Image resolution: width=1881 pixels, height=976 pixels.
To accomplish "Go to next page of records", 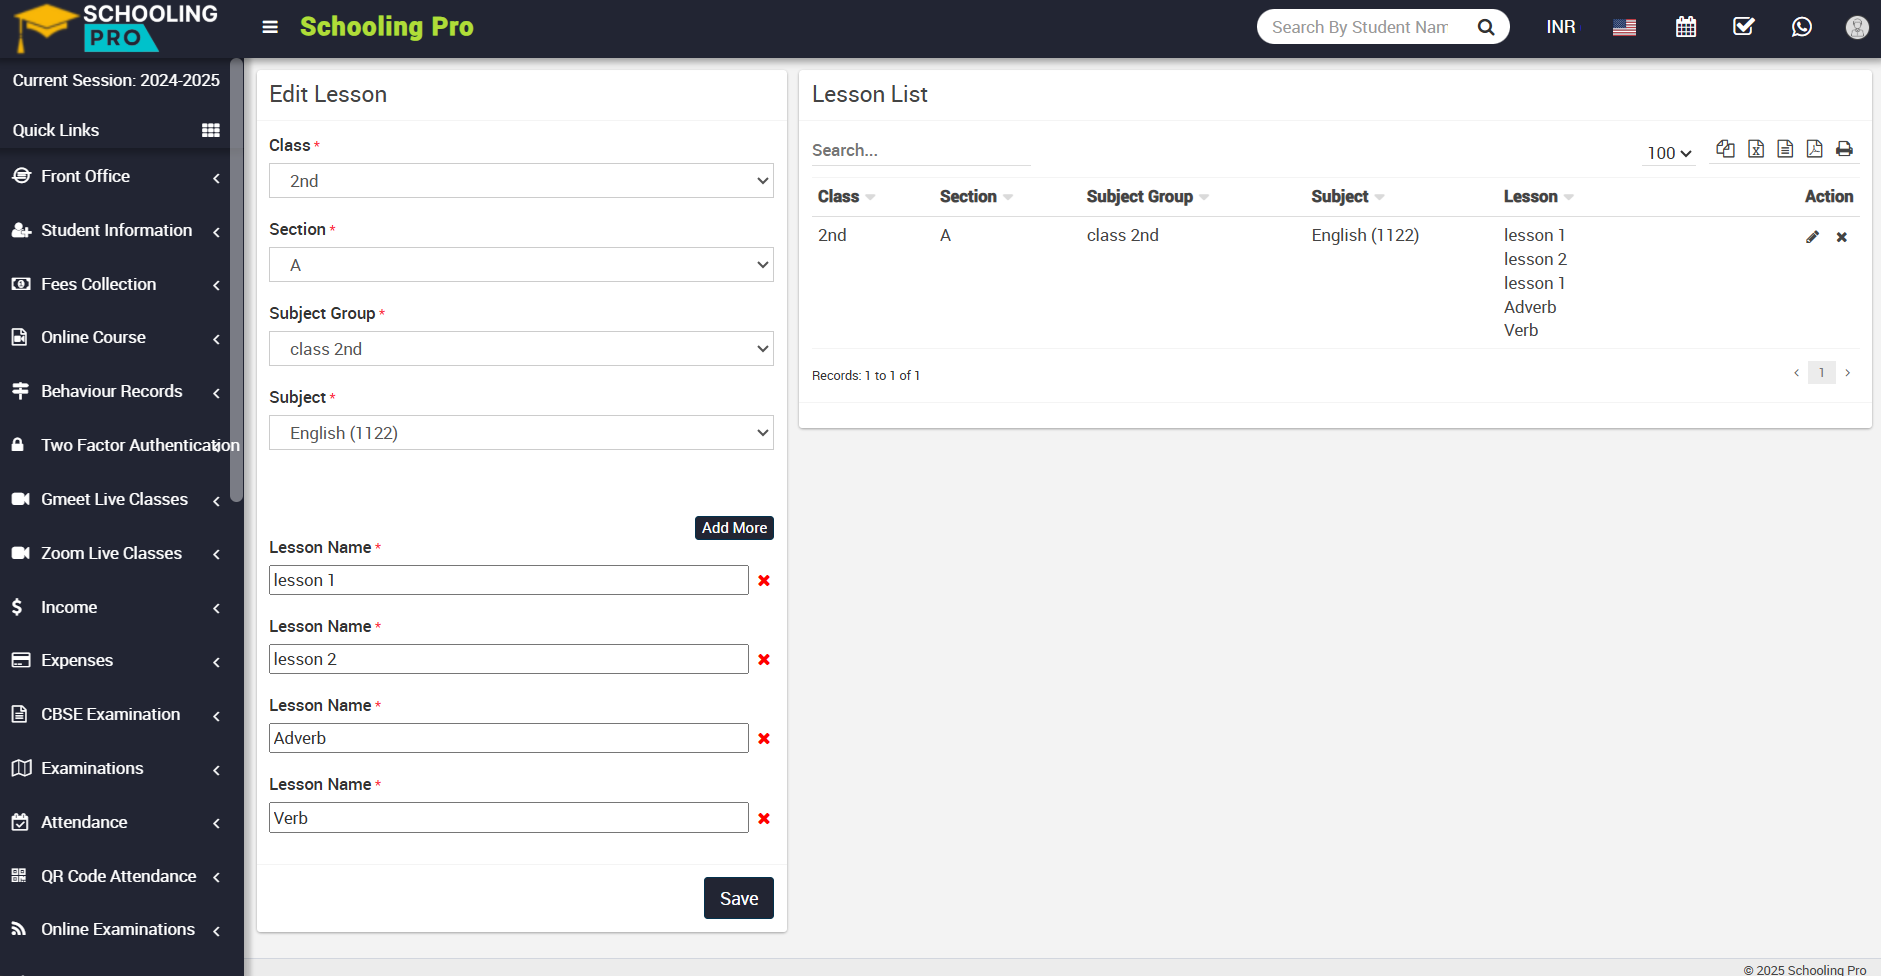I will pyautogui.click(x=1847, y=373).
